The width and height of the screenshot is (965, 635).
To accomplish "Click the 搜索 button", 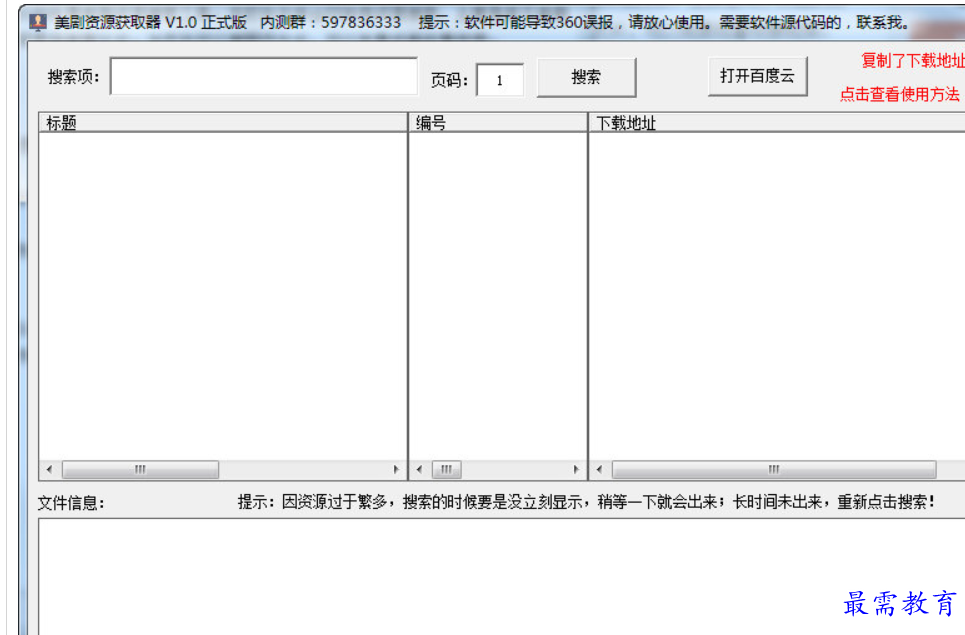I will (587, 78).
